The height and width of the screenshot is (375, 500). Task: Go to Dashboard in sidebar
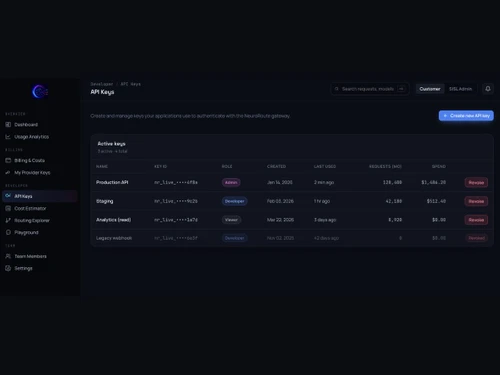pos(40,125)
